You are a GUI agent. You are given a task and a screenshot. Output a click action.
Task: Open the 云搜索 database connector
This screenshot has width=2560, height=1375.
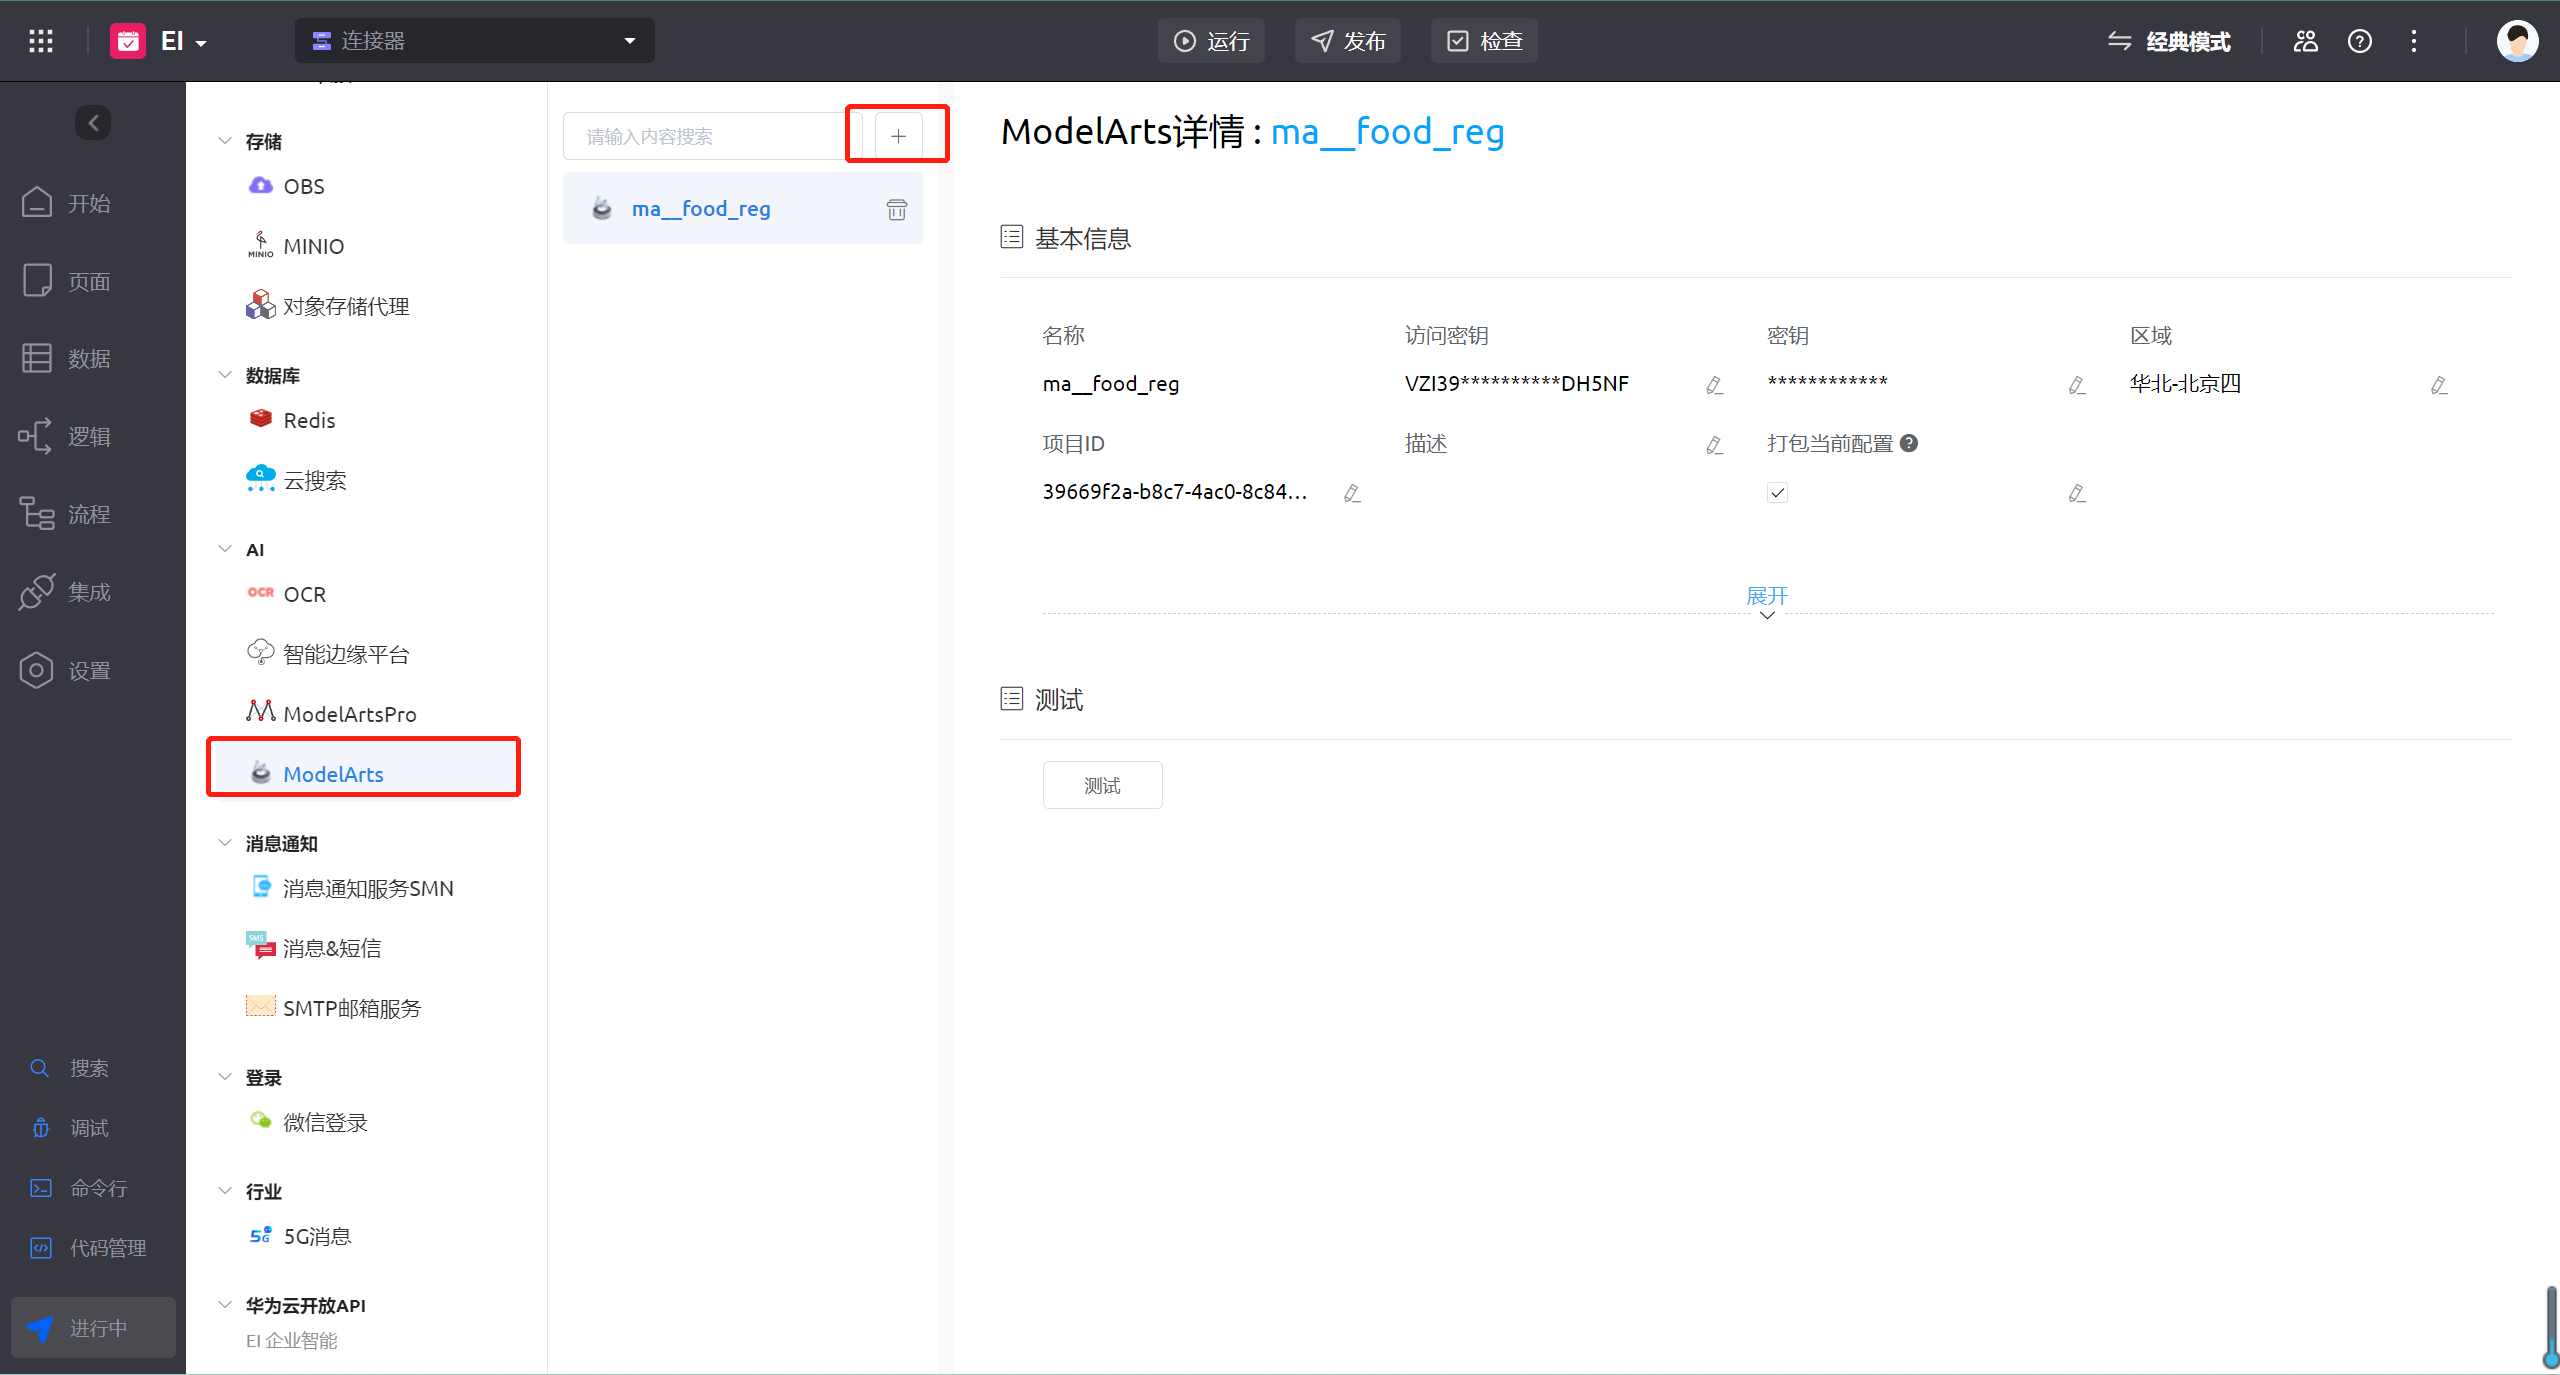point(315,479)
